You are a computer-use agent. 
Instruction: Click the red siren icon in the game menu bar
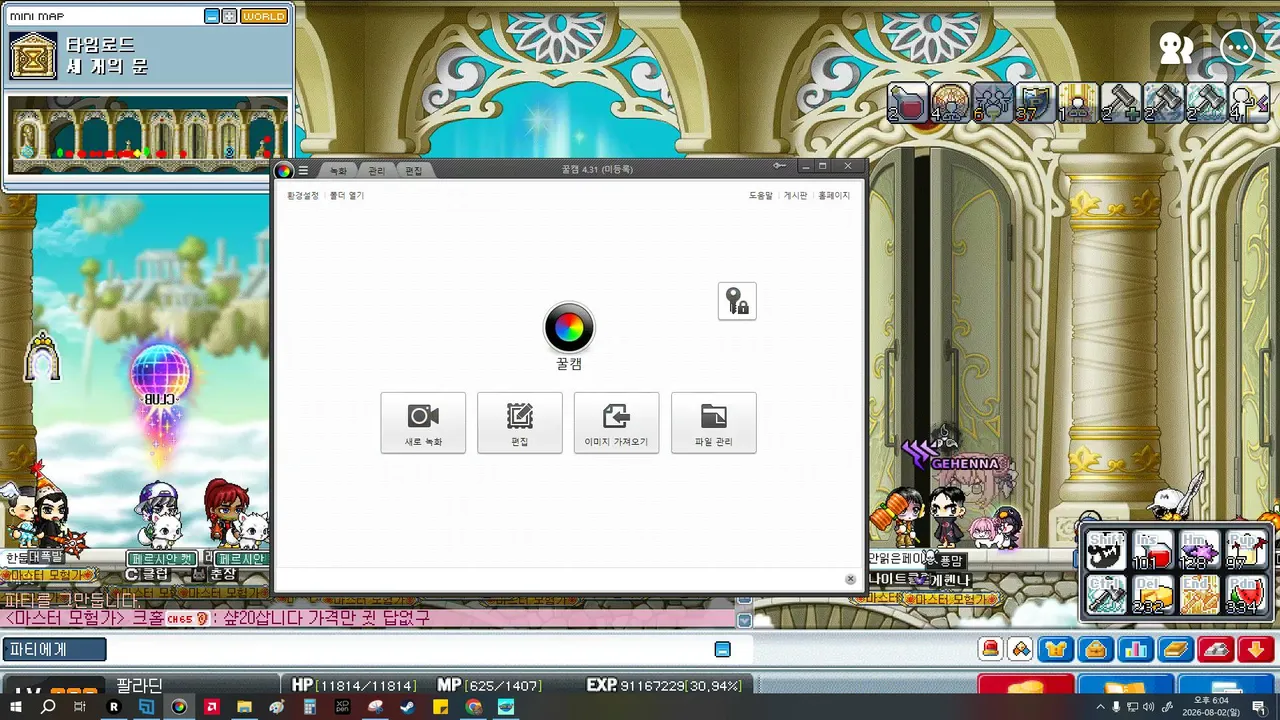click(x=990, y=650)
